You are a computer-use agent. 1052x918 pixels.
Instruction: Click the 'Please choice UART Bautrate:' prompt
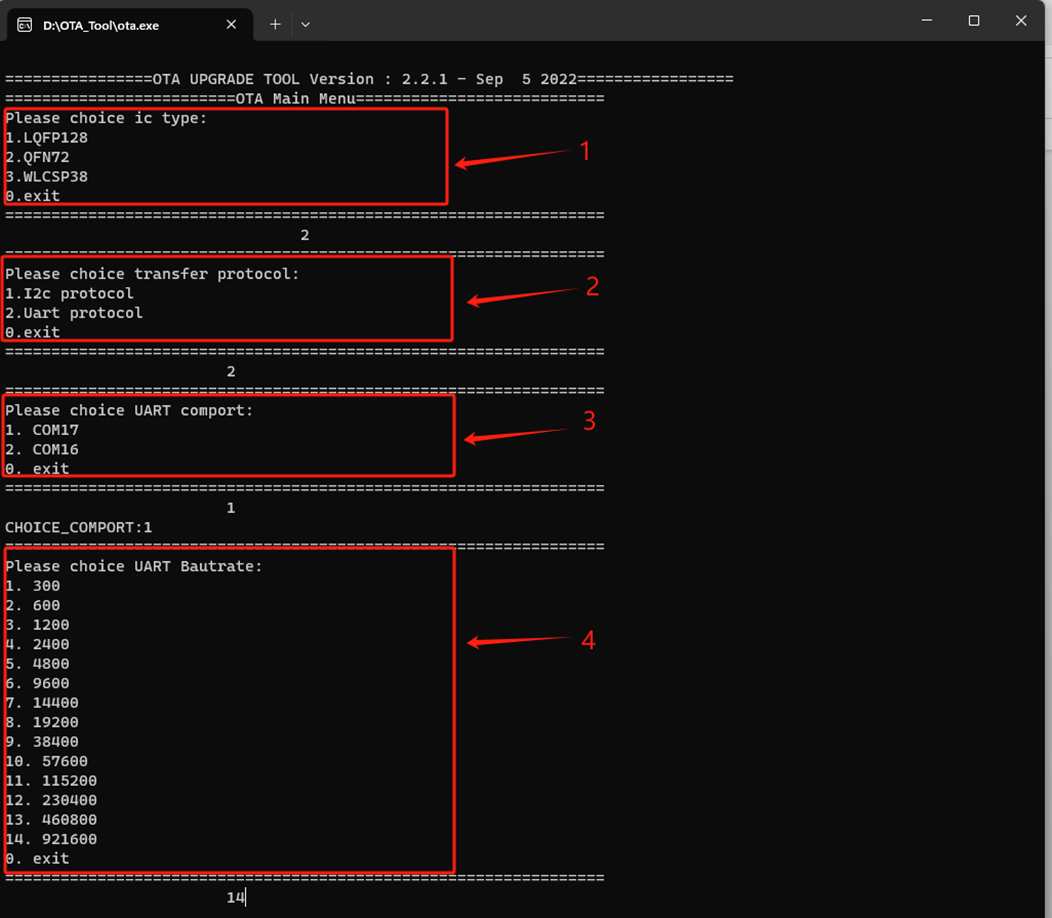[x=134, y=566]
